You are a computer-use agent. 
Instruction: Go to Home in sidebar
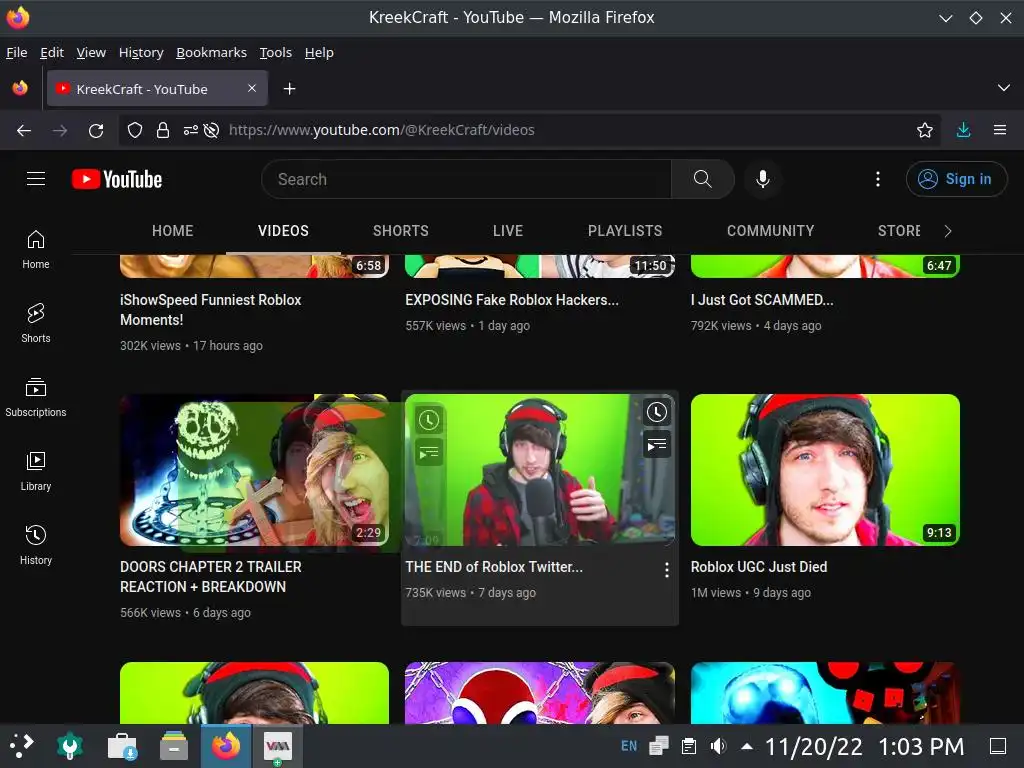tap(36, 250)
